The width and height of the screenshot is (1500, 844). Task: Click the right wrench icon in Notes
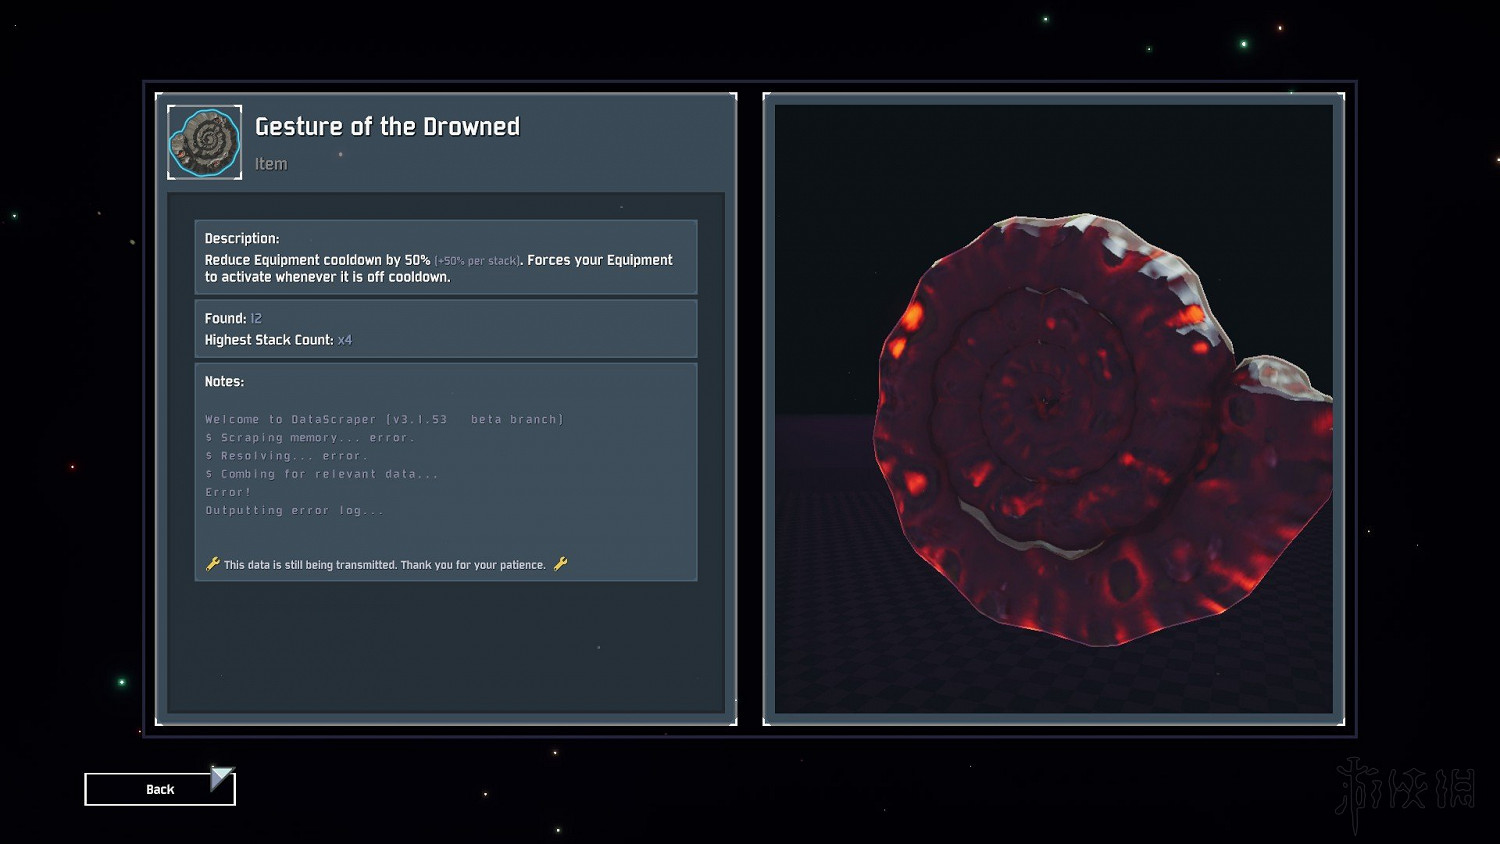coord(561,564)
